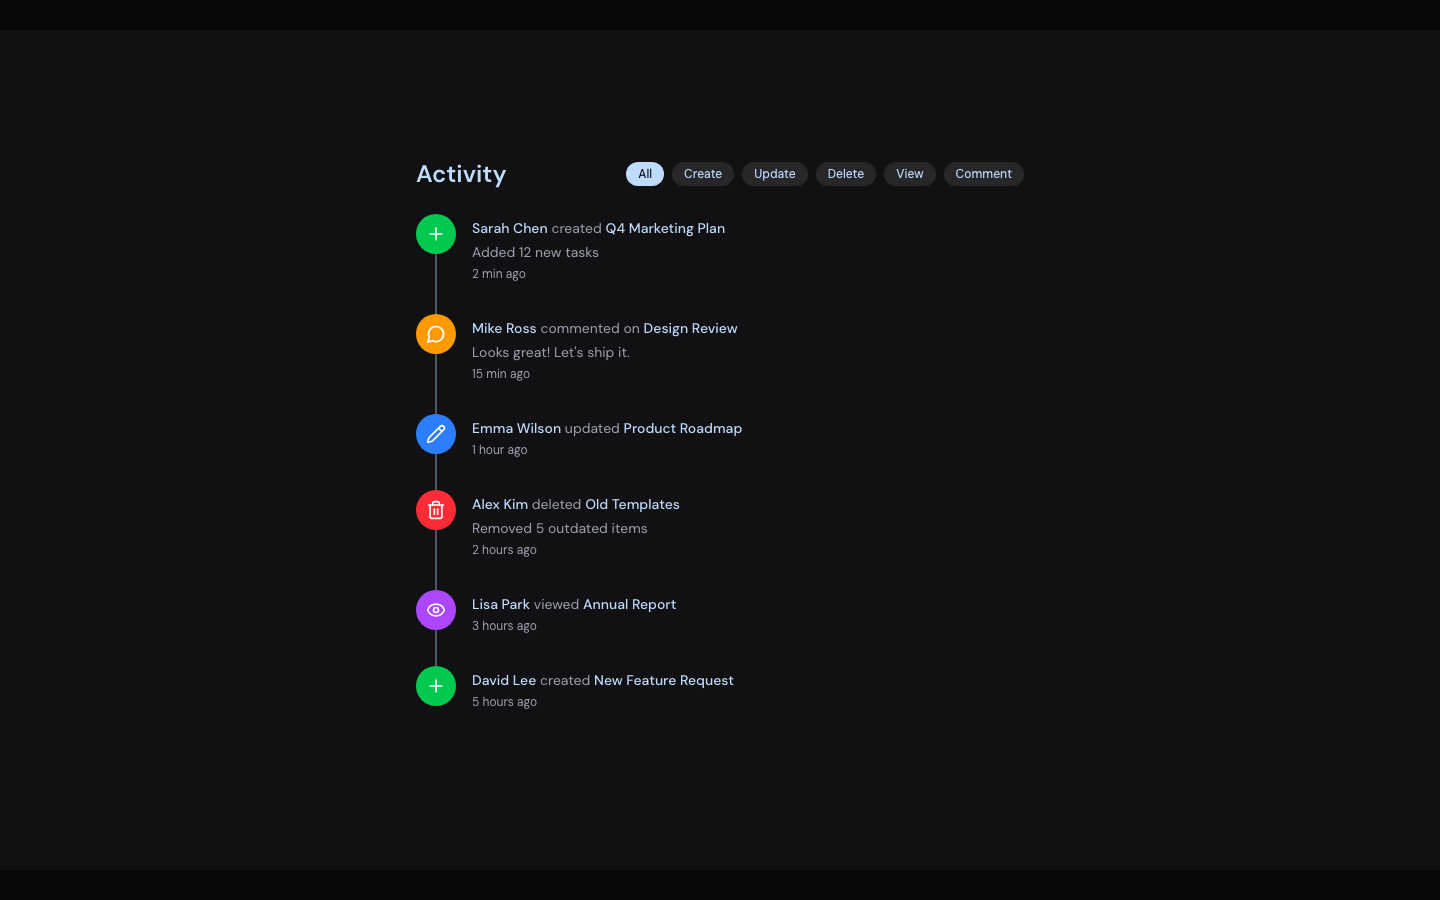Select the orange comment bubble icon next to Mike Ross

coord(436,333)
